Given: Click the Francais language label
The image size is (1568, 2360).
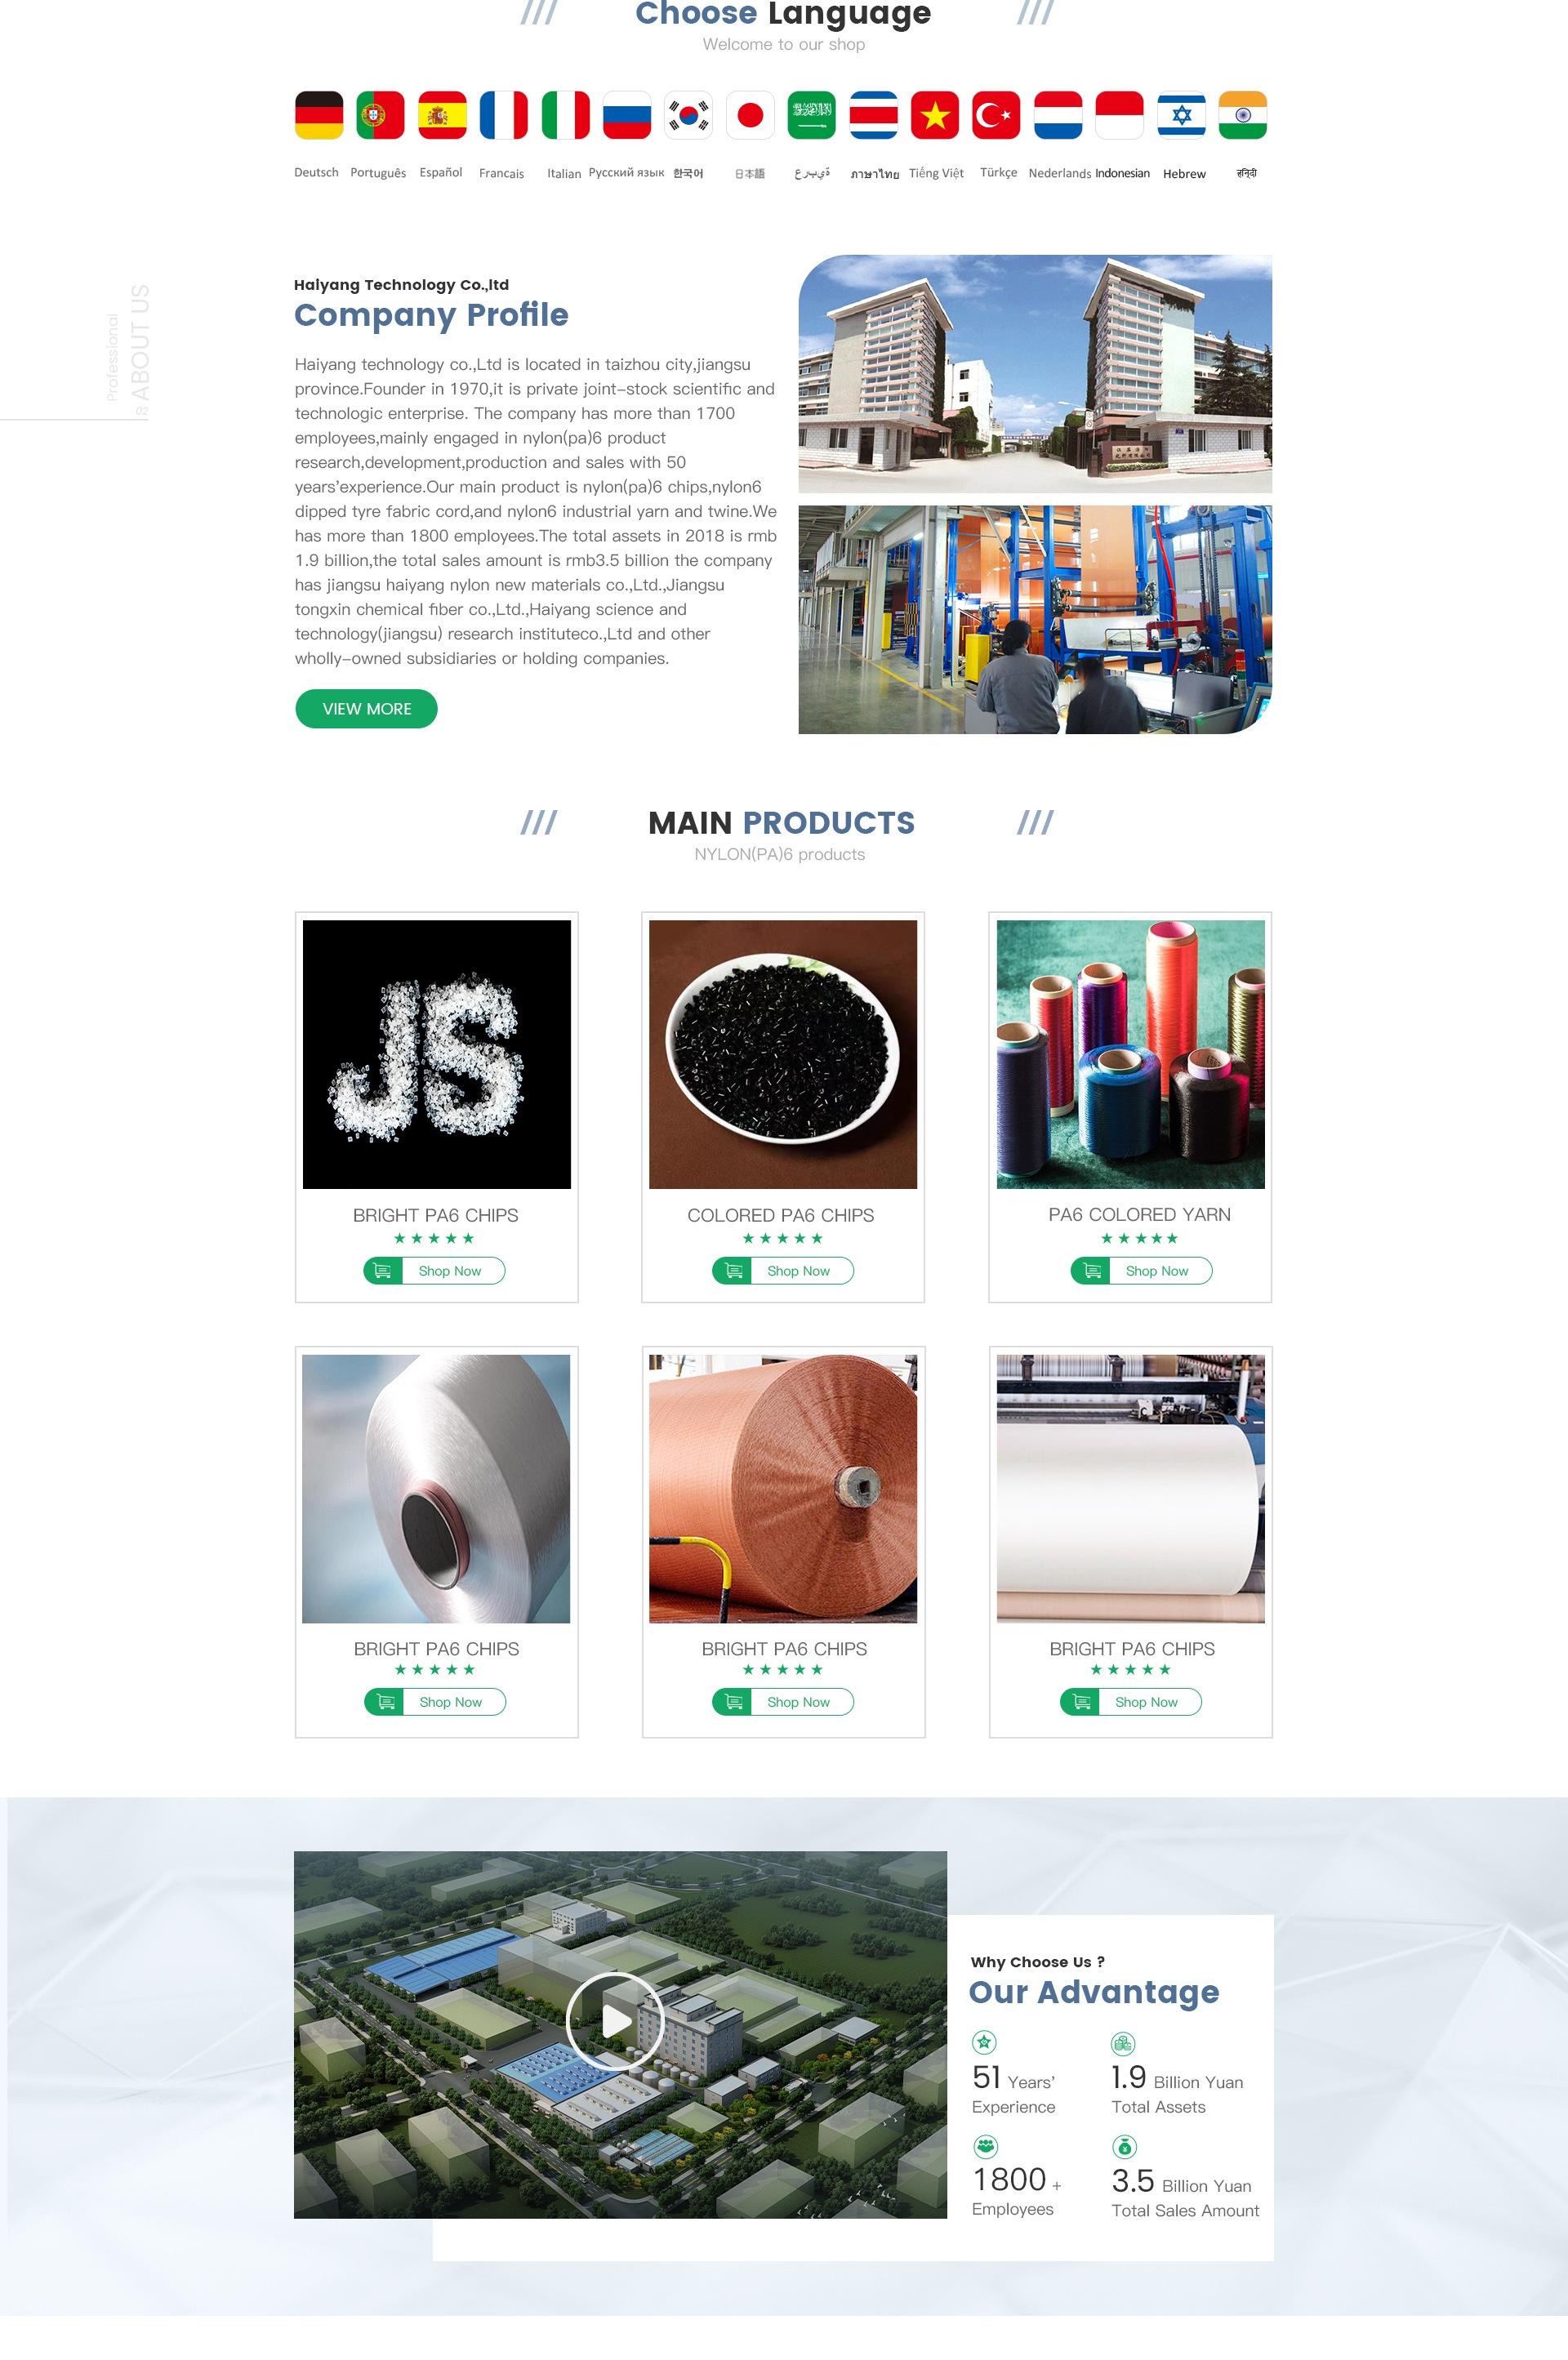Looking at the screenshot, I should [501, 174].
